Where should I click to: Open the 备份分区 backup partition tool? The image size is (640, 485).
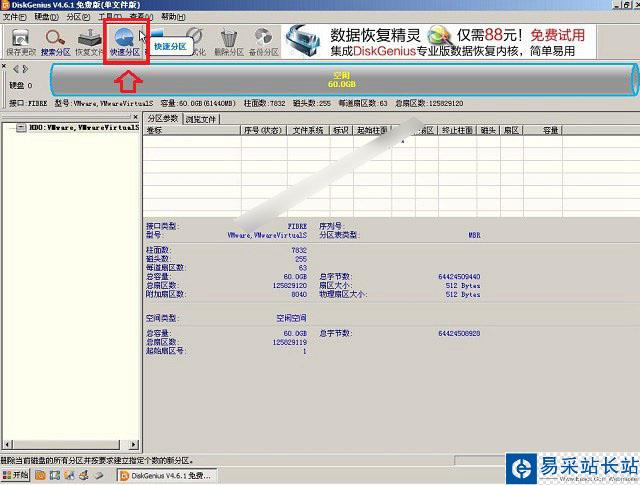(264, 42)
